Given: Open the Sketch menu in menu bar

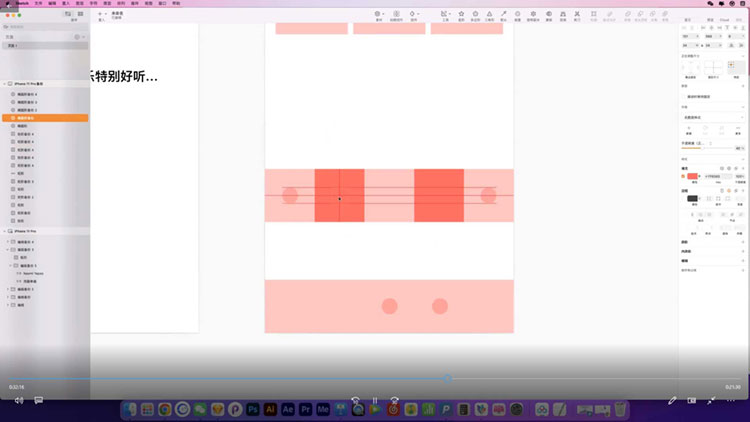Looking at the screenshot, I should point(22,4).
